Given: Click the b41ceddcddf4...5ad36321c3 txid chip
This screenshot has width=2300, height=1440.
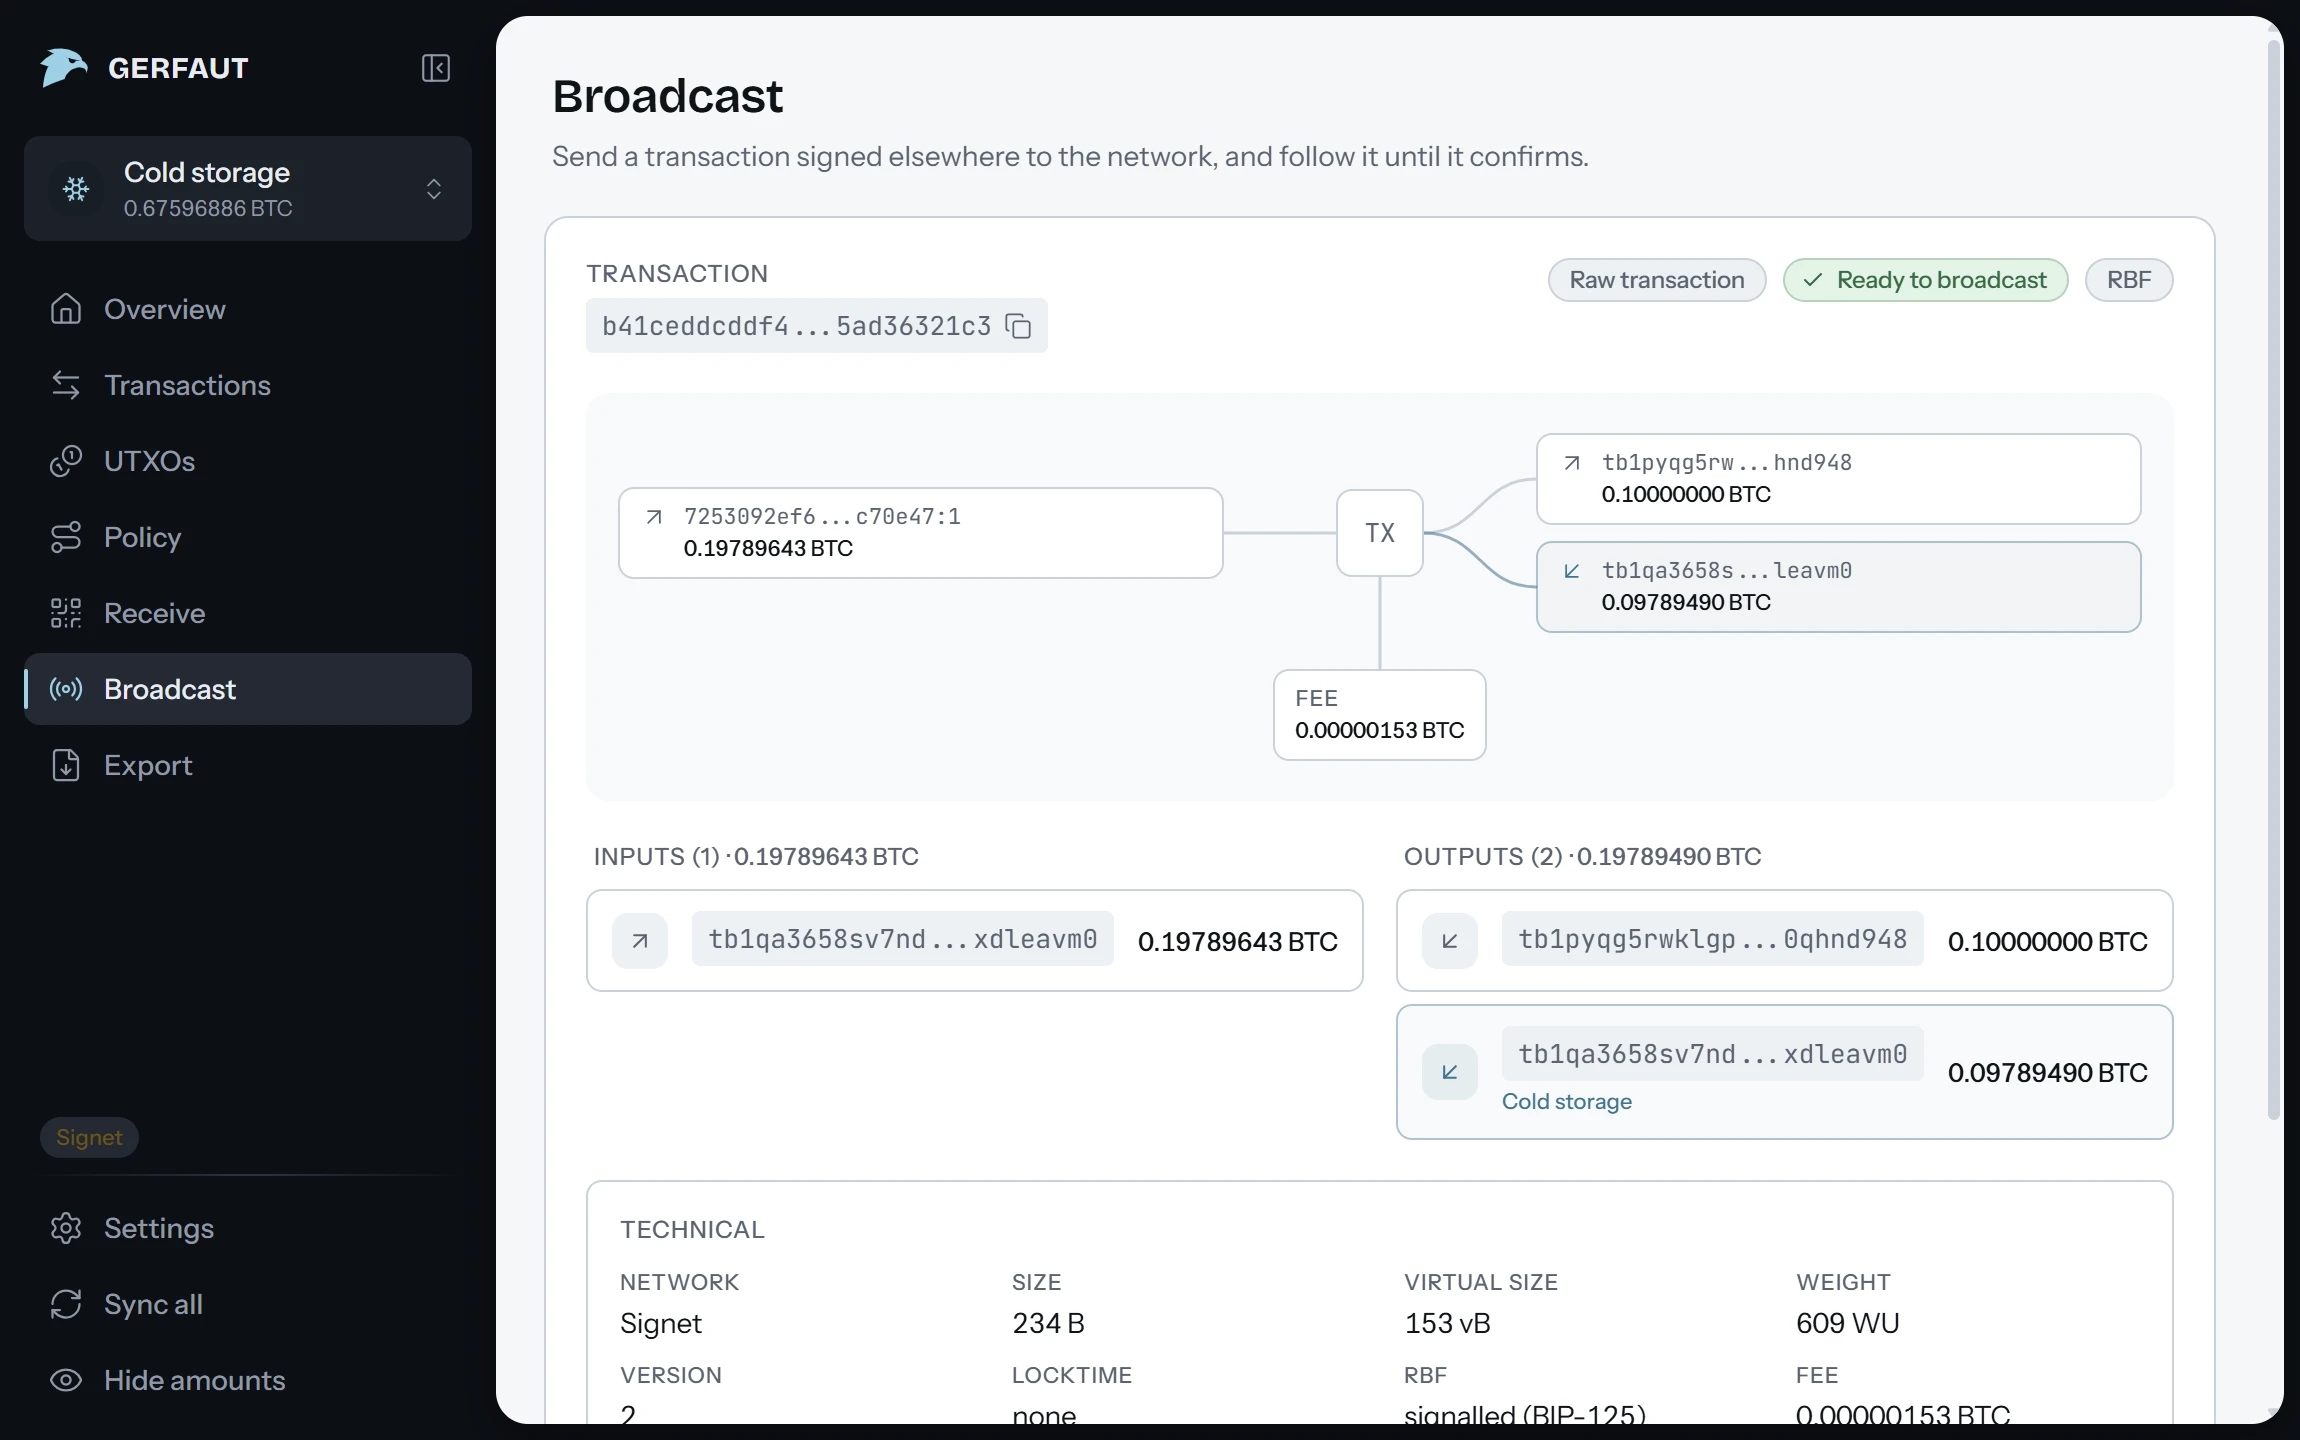Looking at the screenshot, I should pos(816,326).
